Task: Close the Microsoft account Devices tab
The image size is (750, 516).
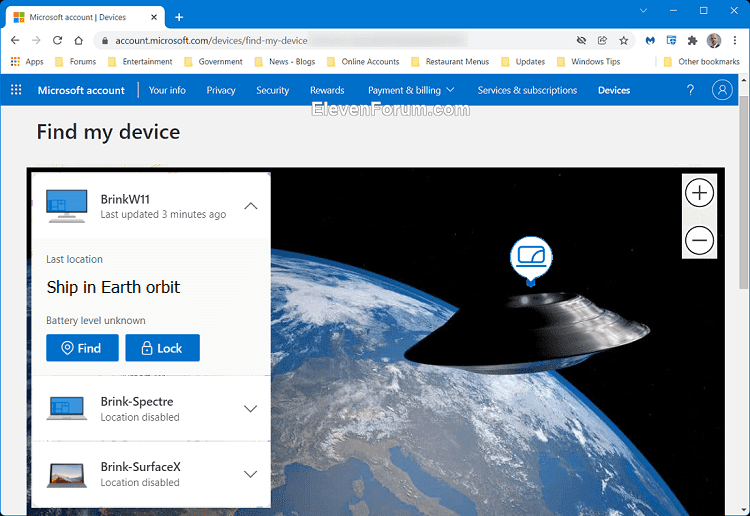Action: [154, 17]
